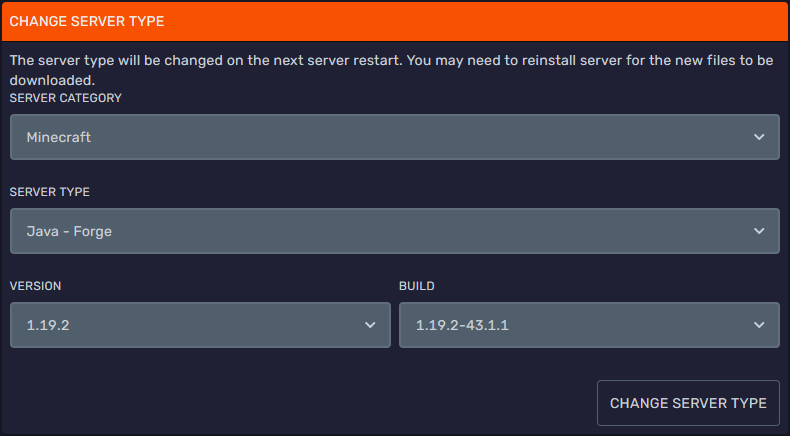Click the Server Type field label
Viewport: 790px width, 436px height.
point(50,191)
